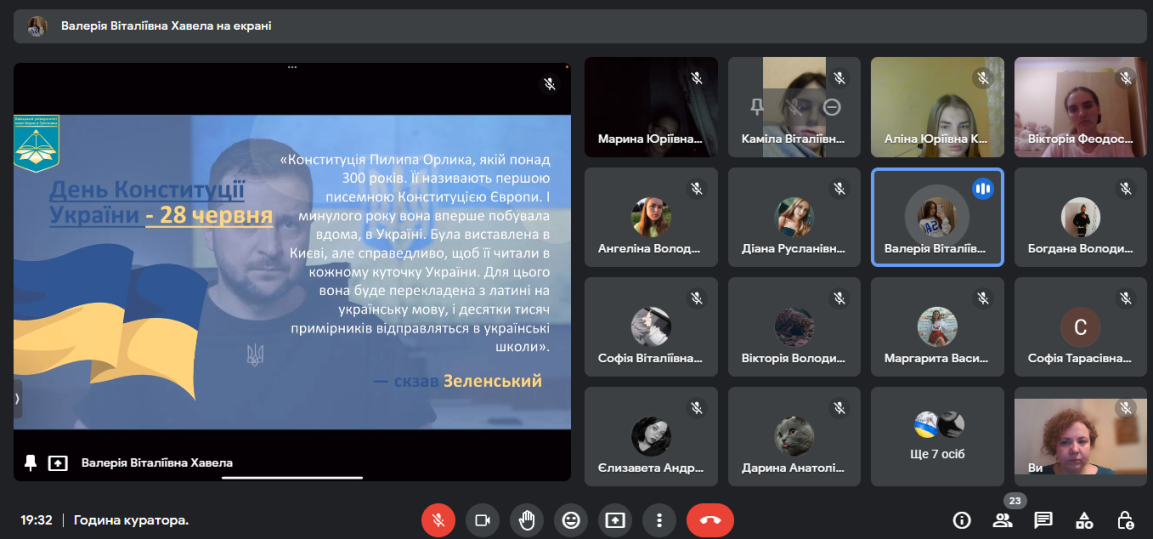Pin Валерія Віталіївна Хавела presentation

click(30, 463)
